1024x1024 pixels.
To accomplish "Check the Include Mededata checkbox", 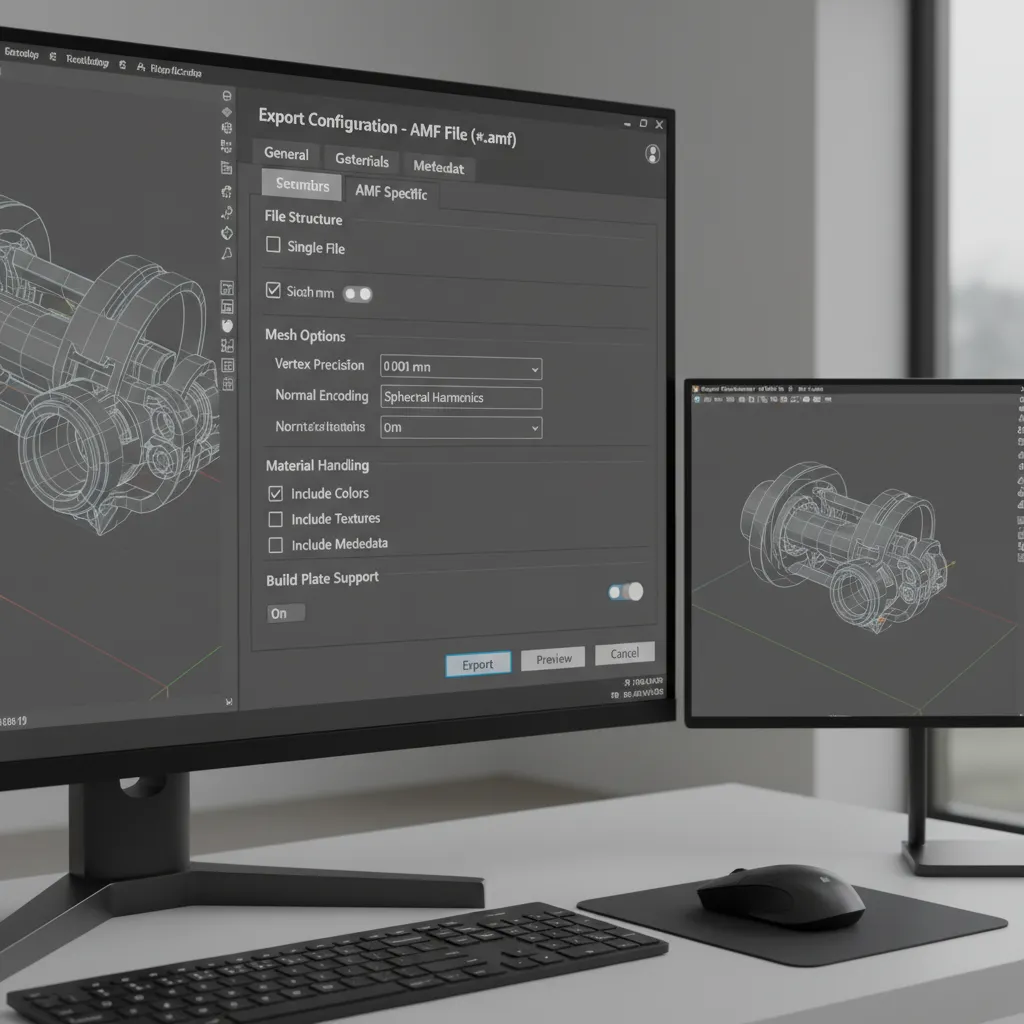I will [276, 545].
